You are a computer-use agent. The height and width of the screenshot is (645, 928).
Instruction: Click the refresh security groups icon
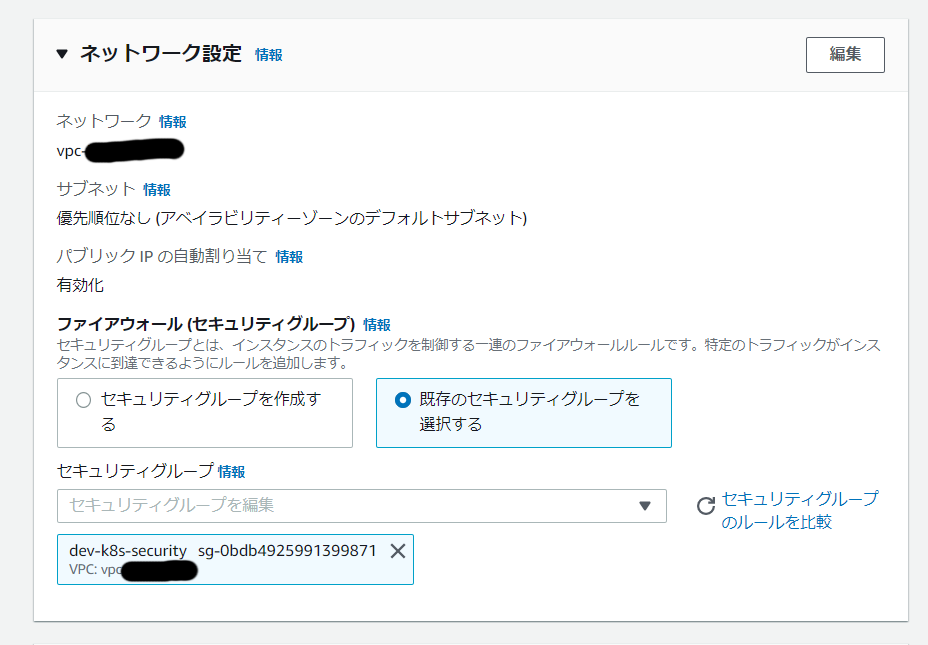pos(705,507)
